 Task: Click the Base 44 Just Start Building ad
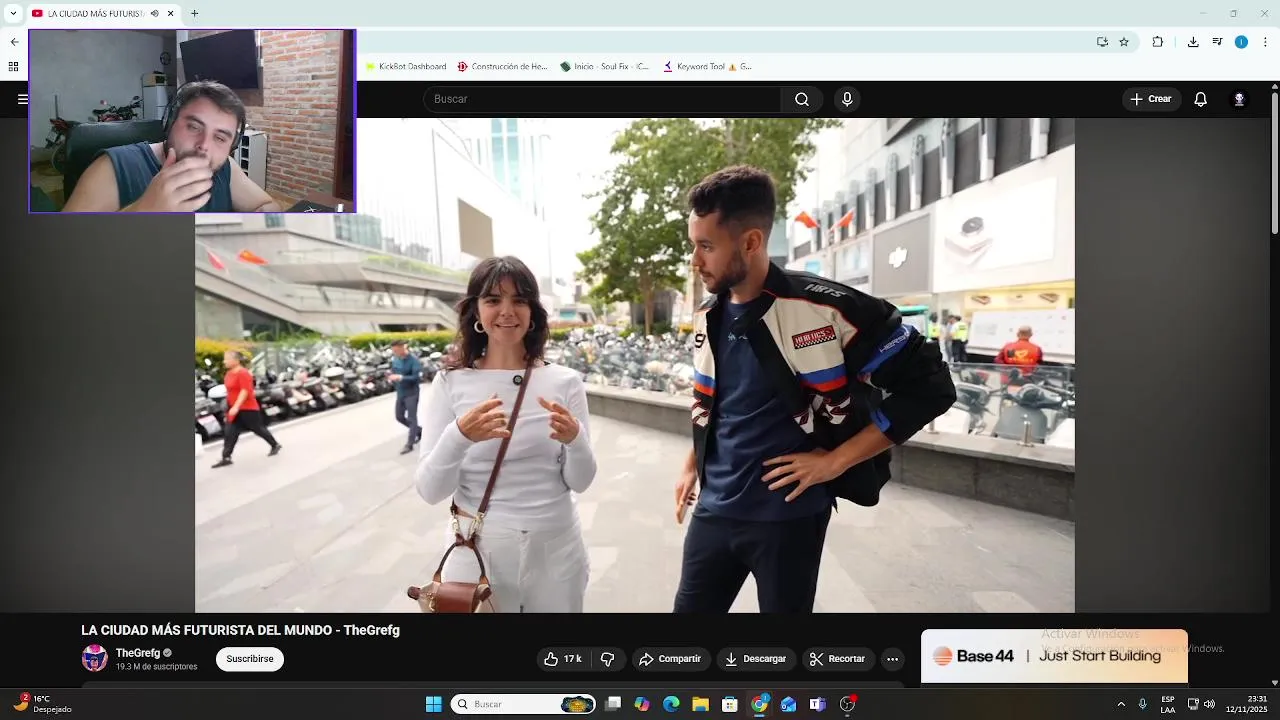coord(1054,656)
